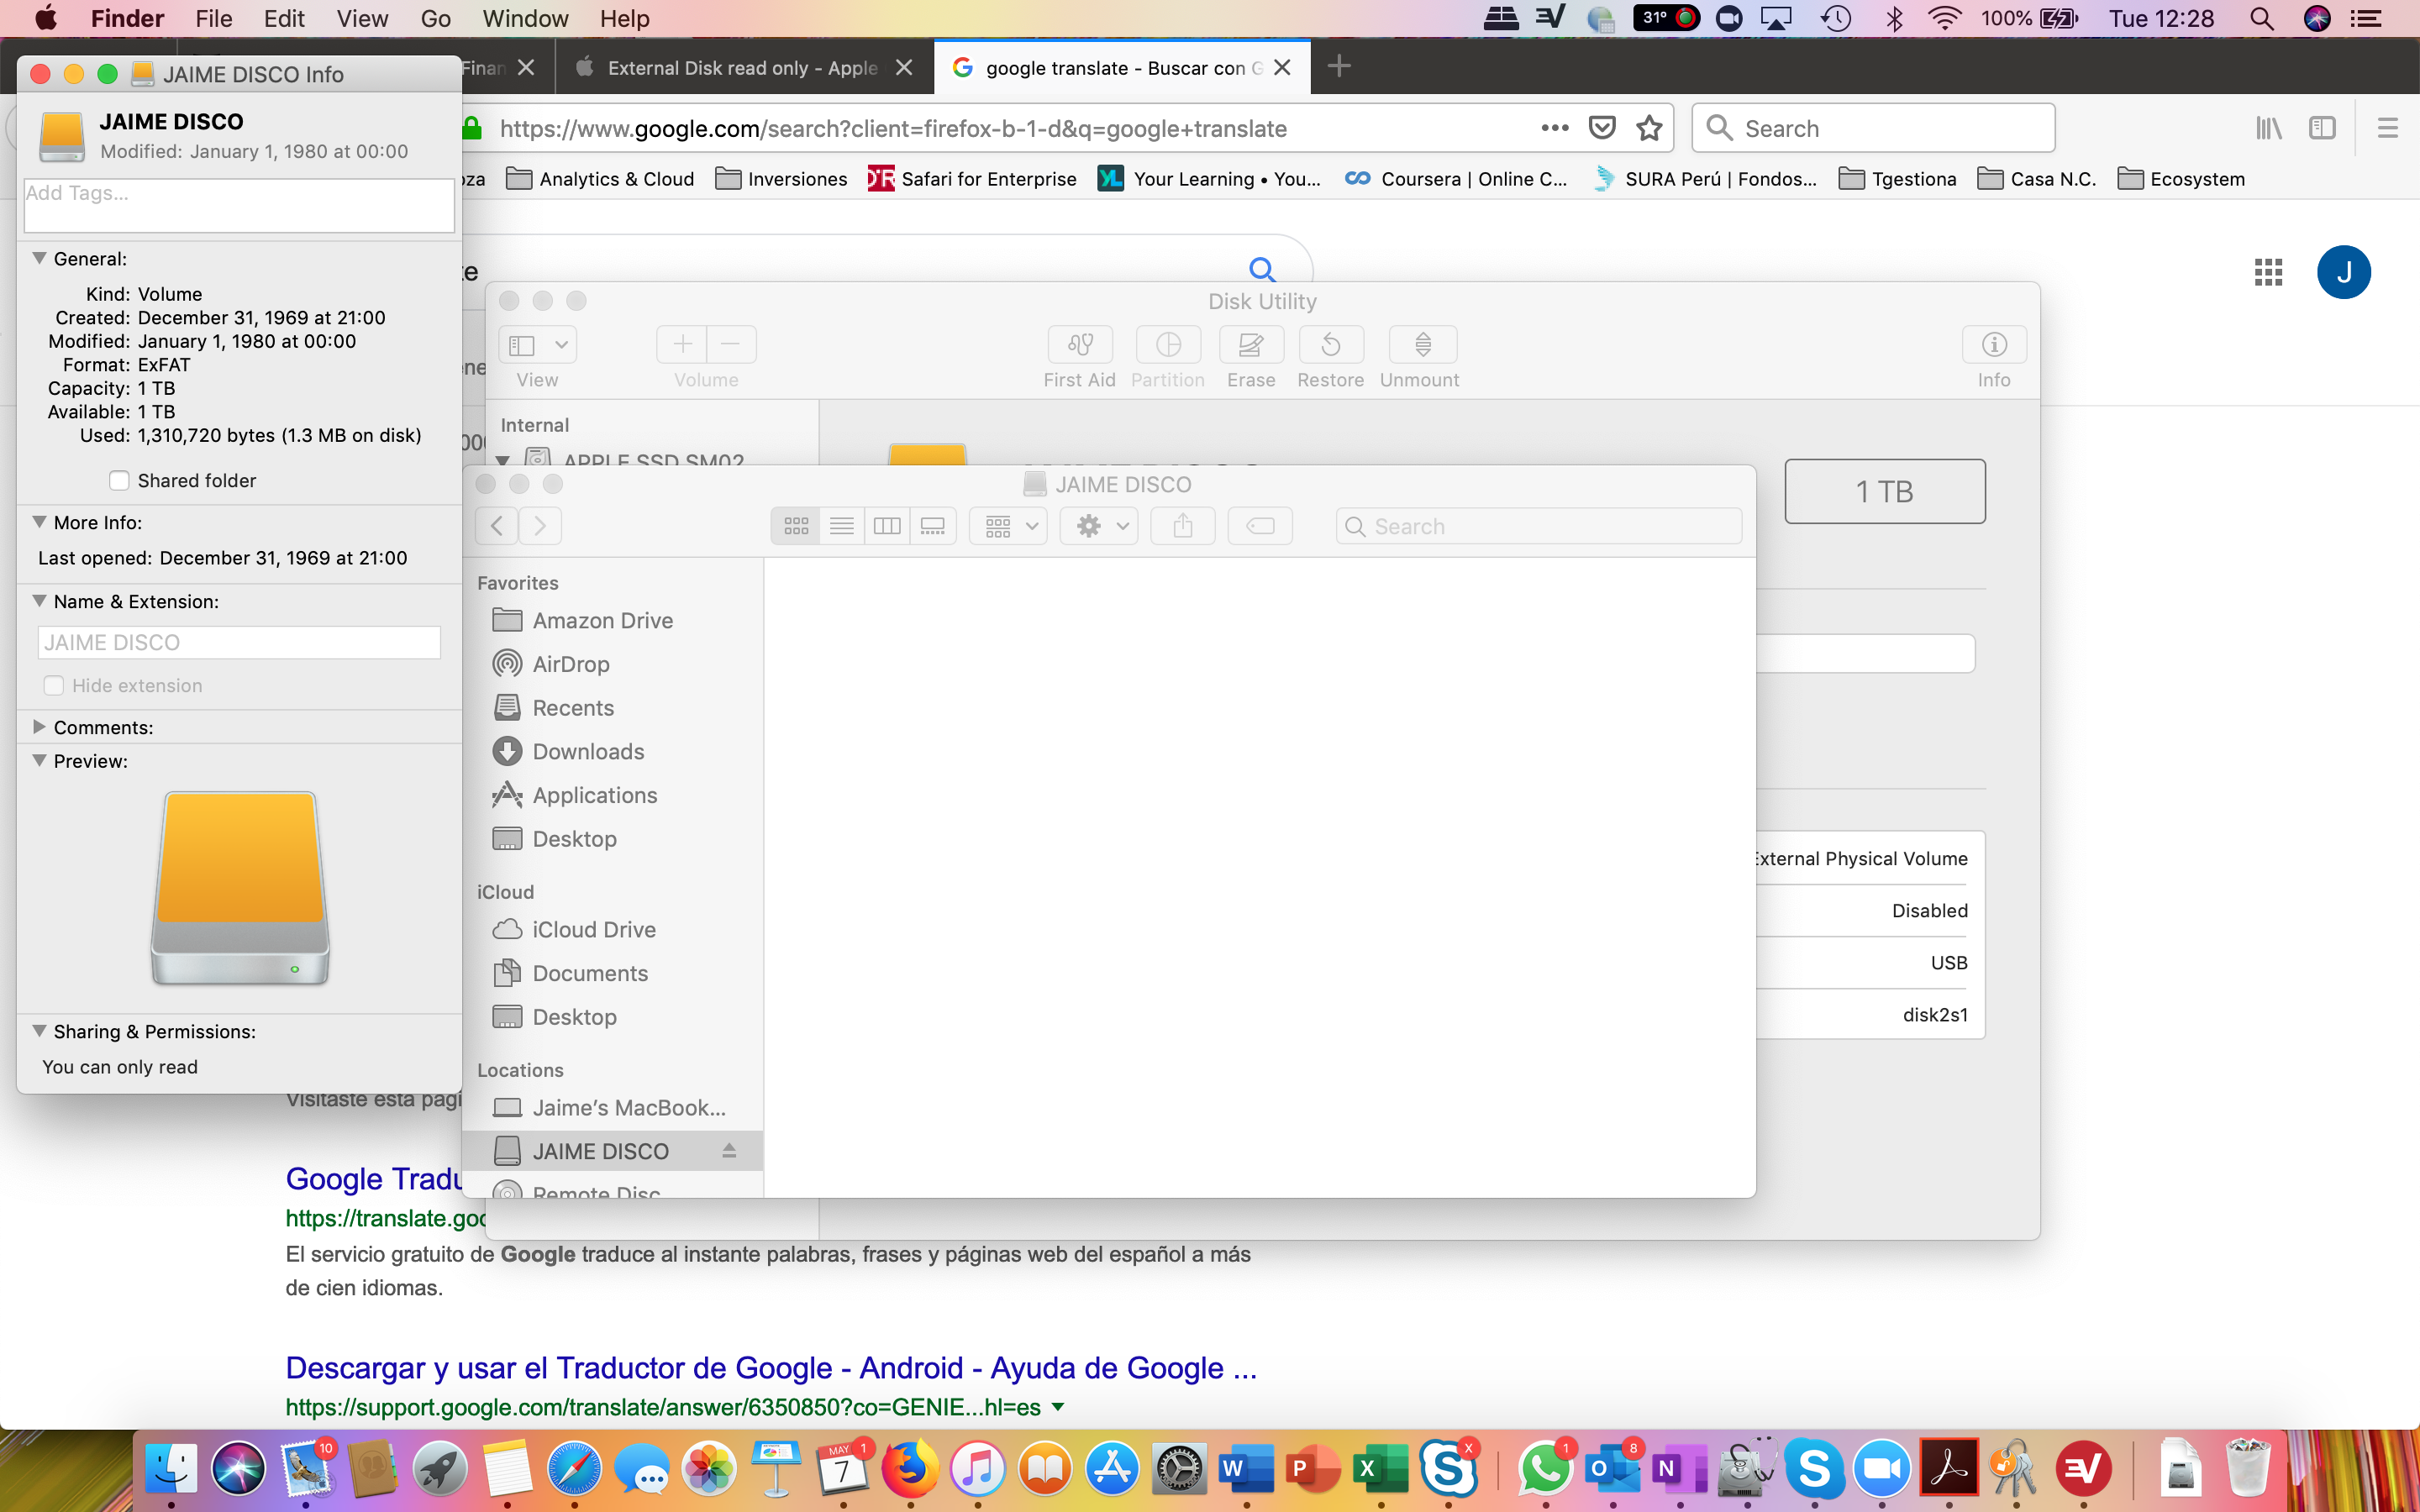
Task: Bookmark page with star icon
Action: pos(1649,128)
